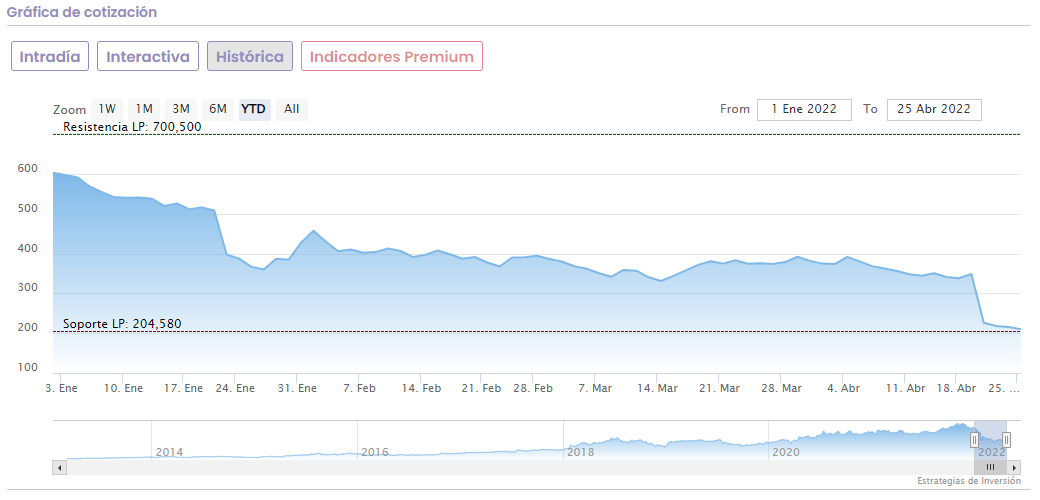Select the YTD zoom button
Image resolution: width=1040 pixels, height=500 pixels.
click(254, 109)
